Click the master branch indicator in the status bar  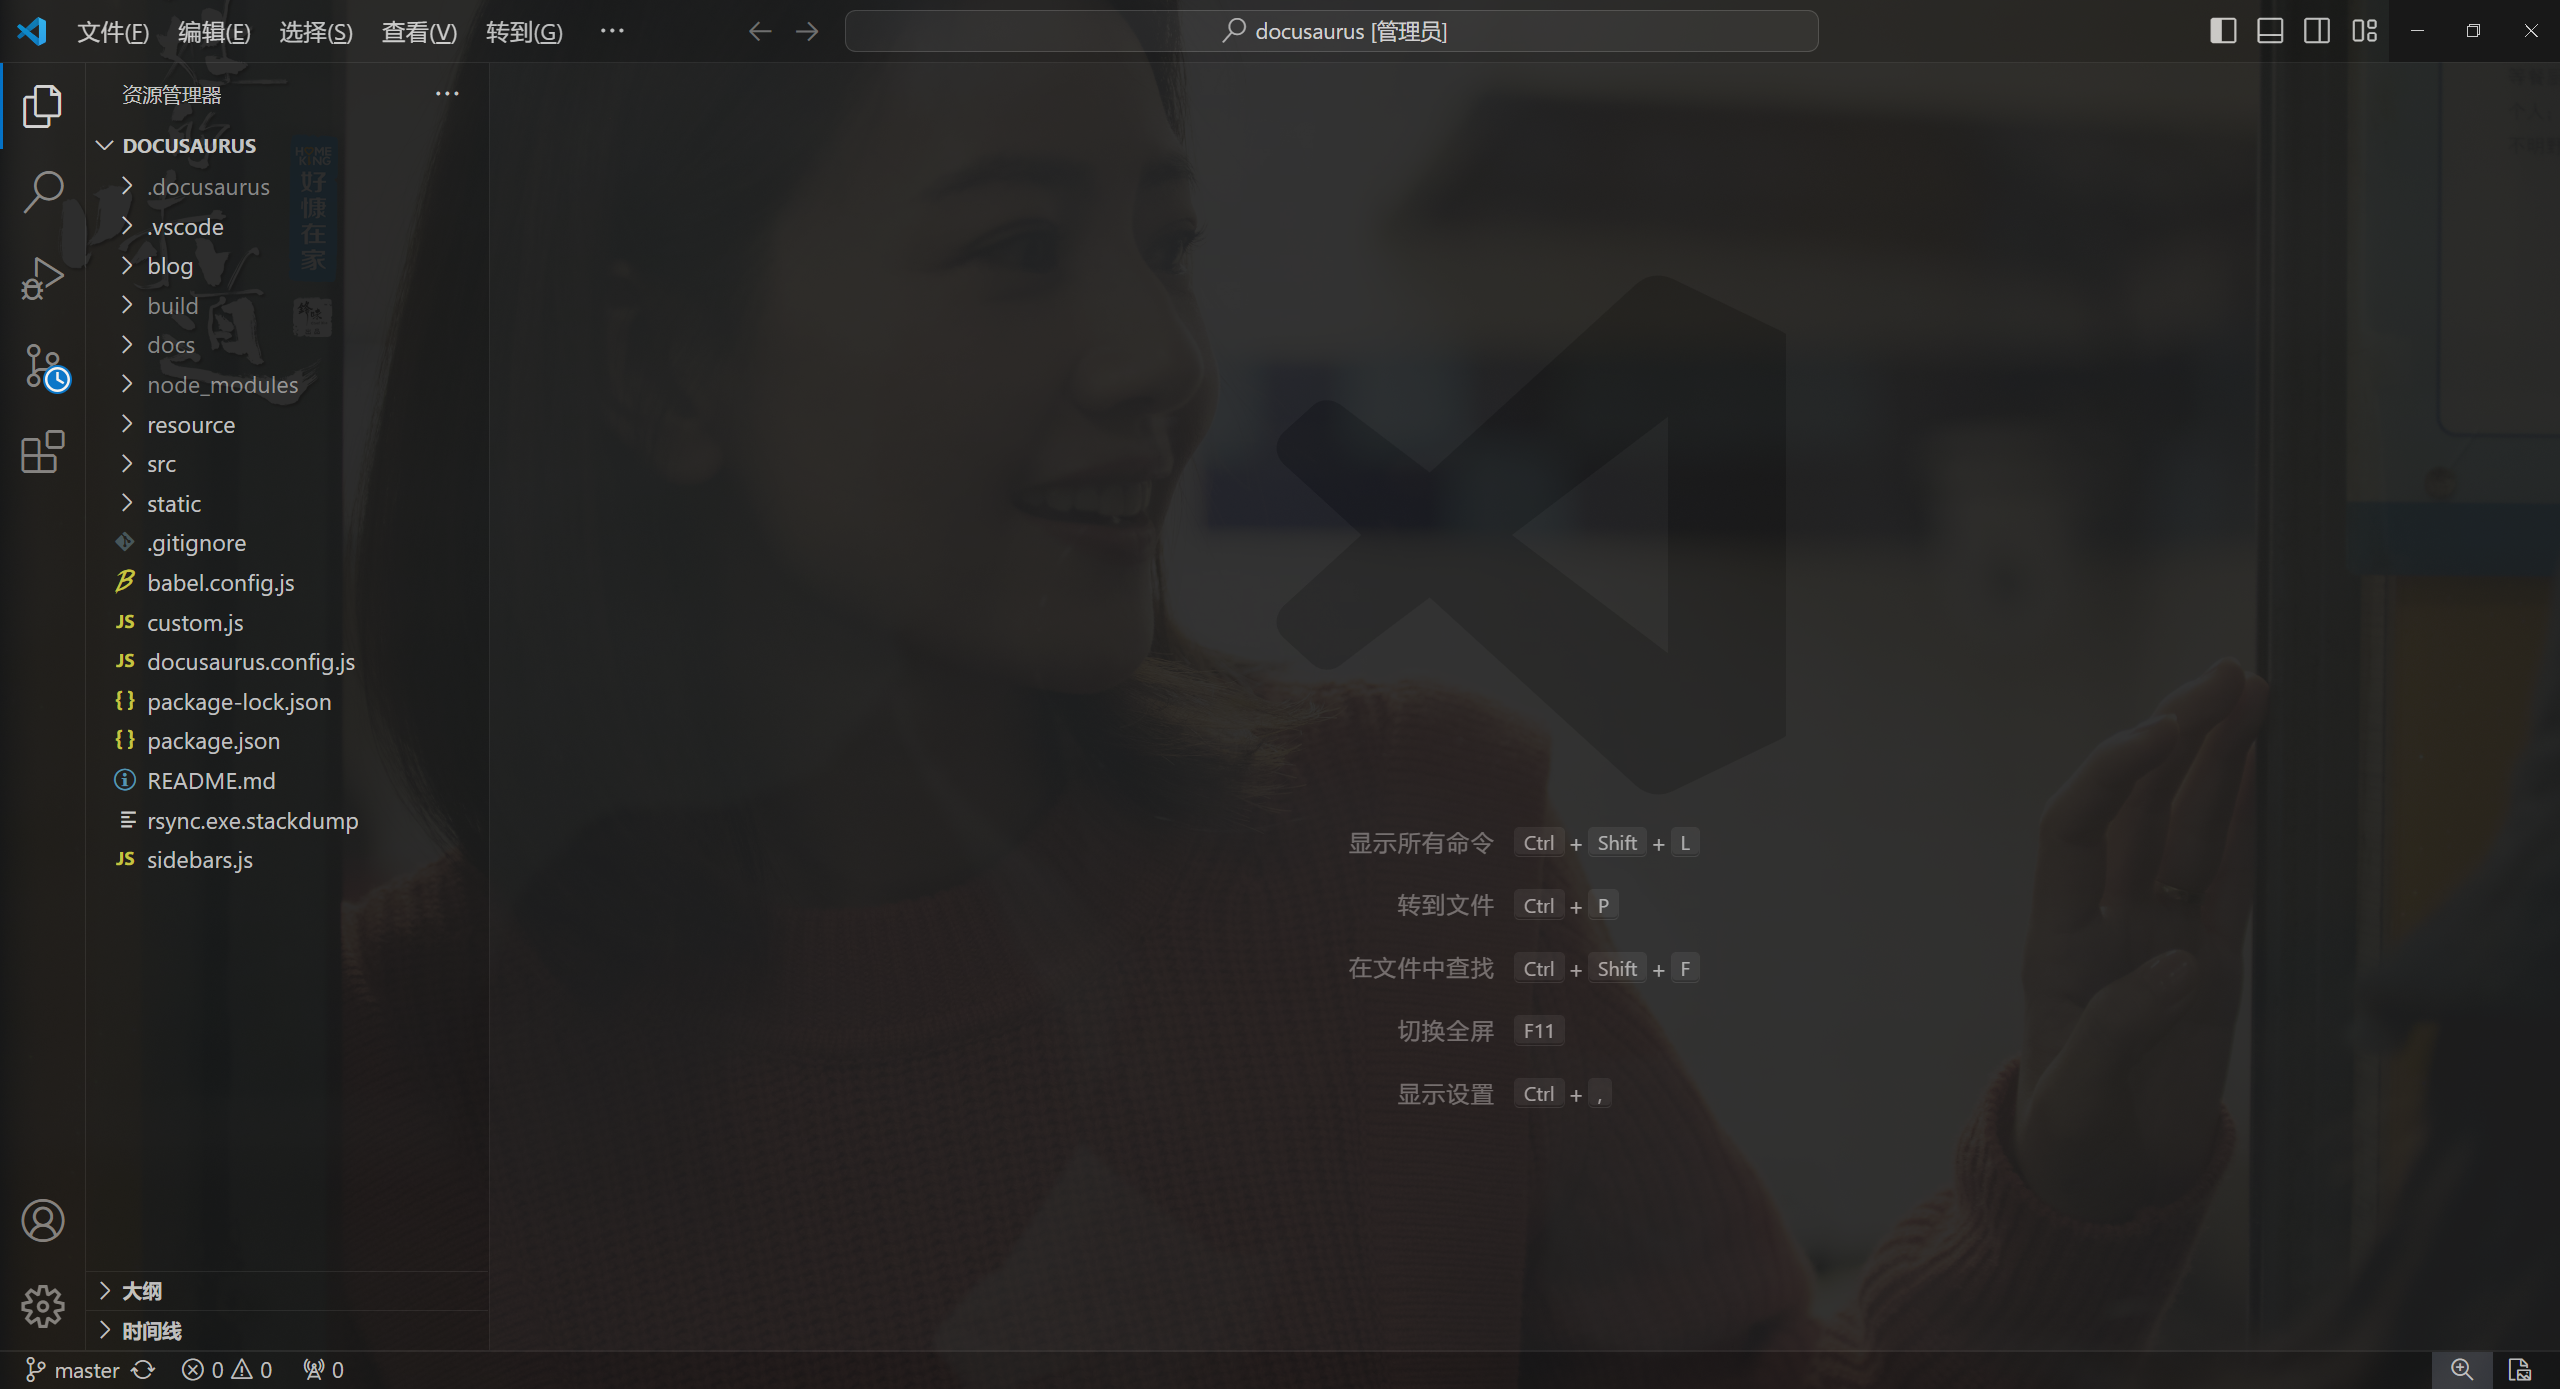click(72, 1370)
